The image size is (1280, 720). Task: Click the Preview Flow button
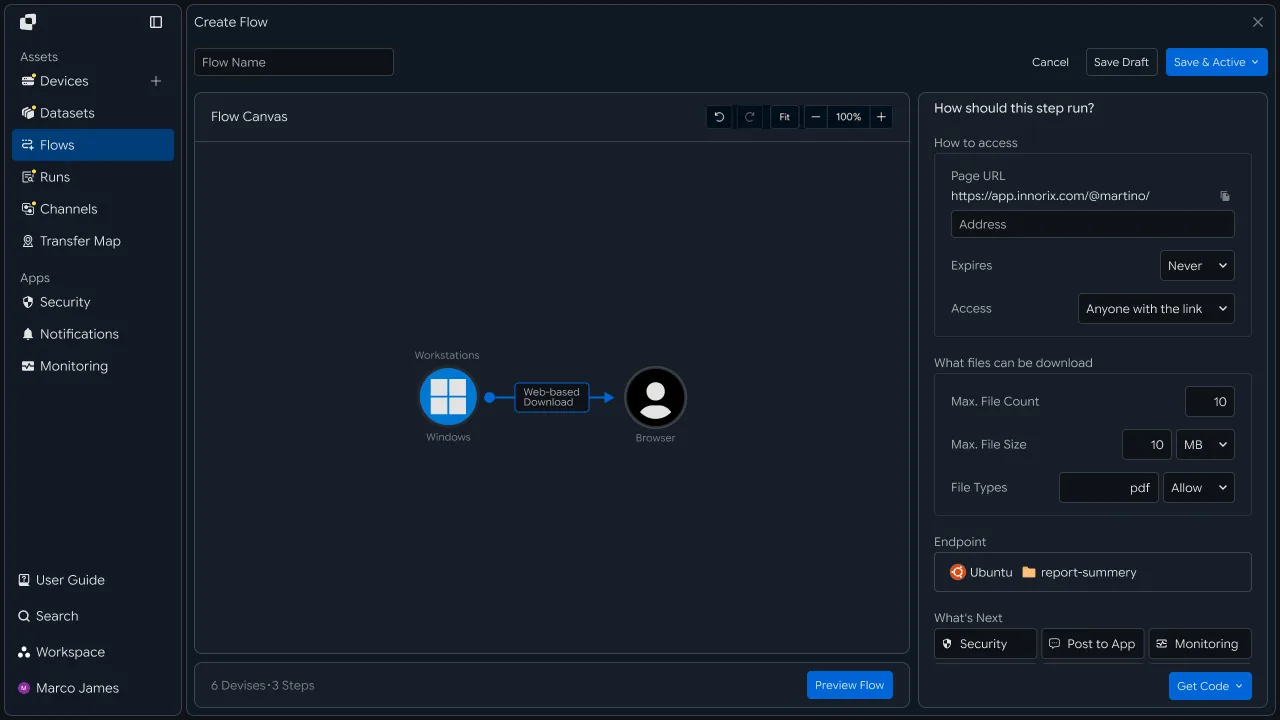click(x=850, y=685)
